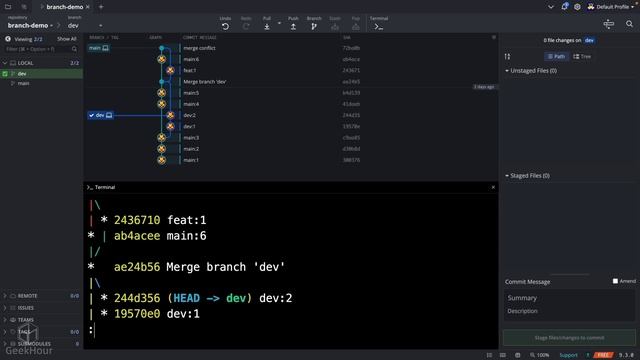Image resolution: width=640 pixels, height=360 pixels.
Task: Select the dev branch in sidebar
Action: (41, 73)
